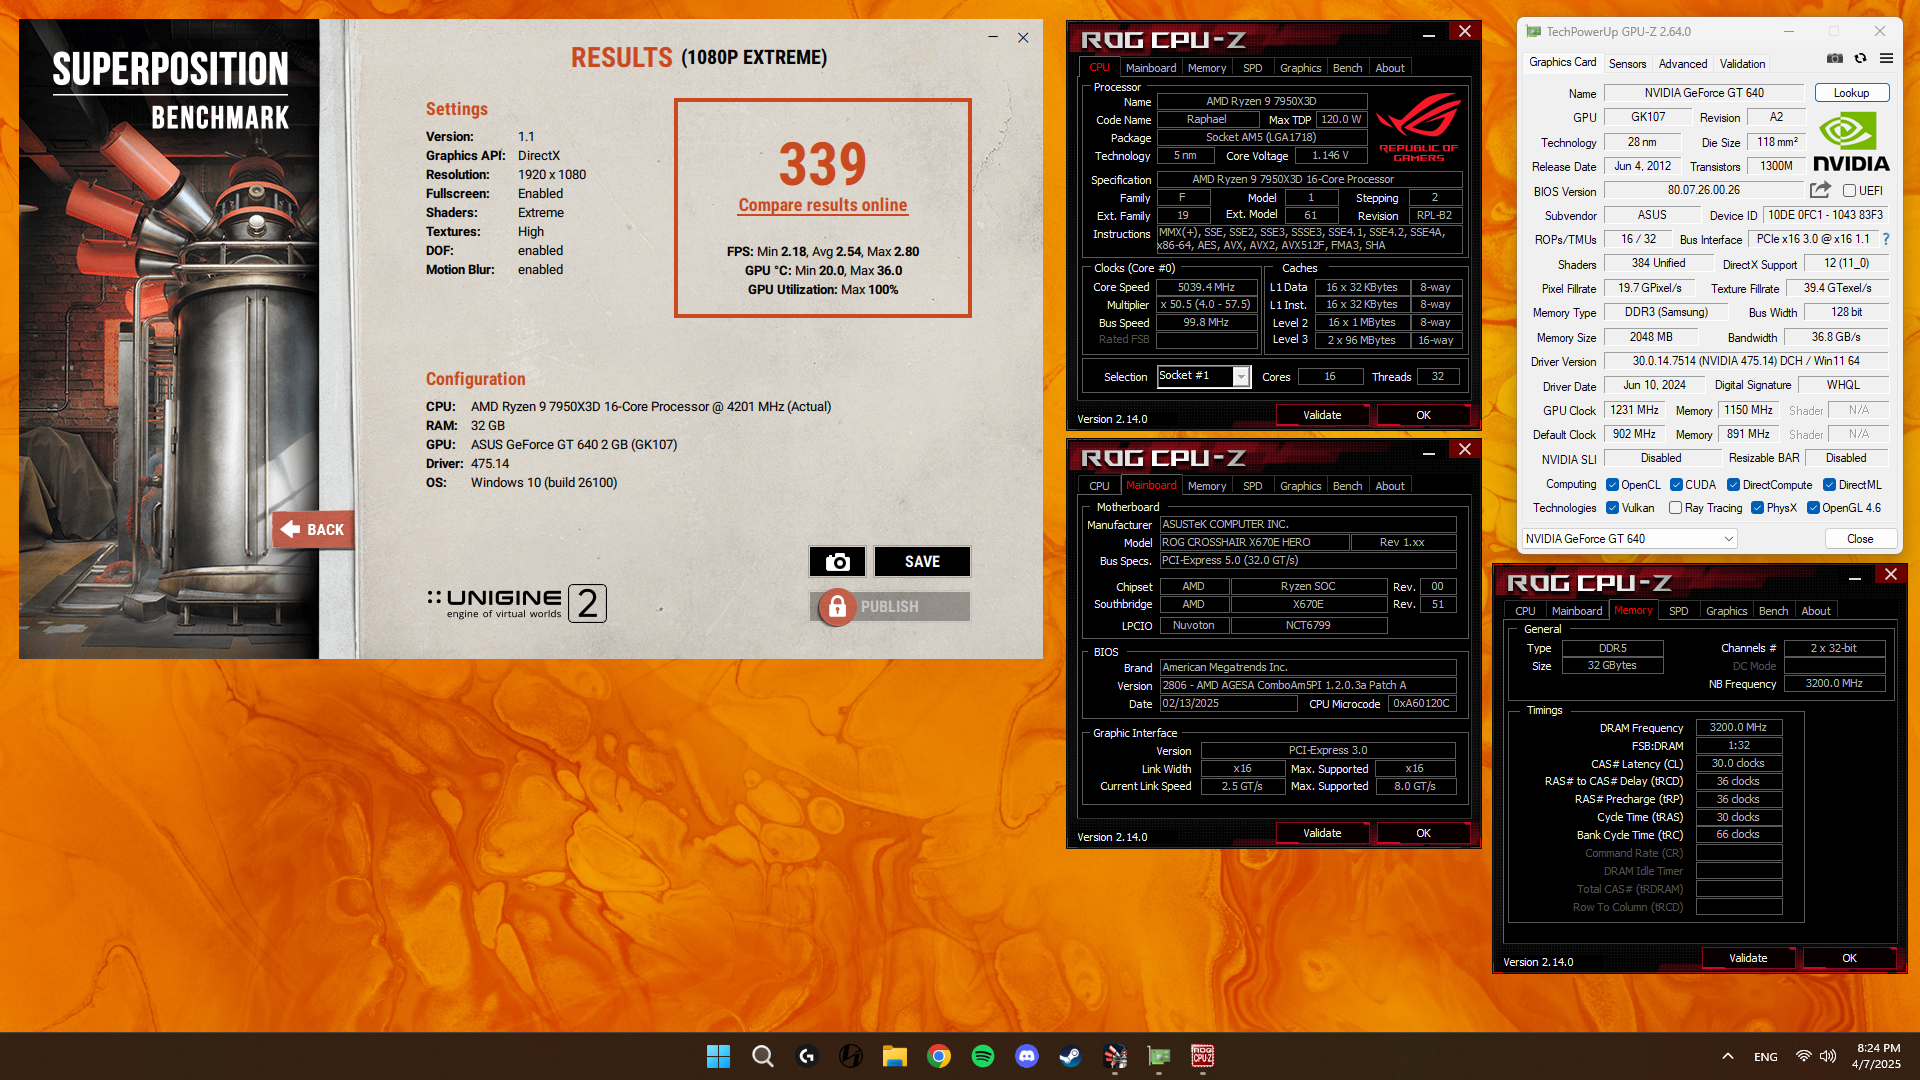The height and width of the screenshot is (1080, 1920).
Task: Click the GPU-Z refresh icon
Action: point(1861,59)
